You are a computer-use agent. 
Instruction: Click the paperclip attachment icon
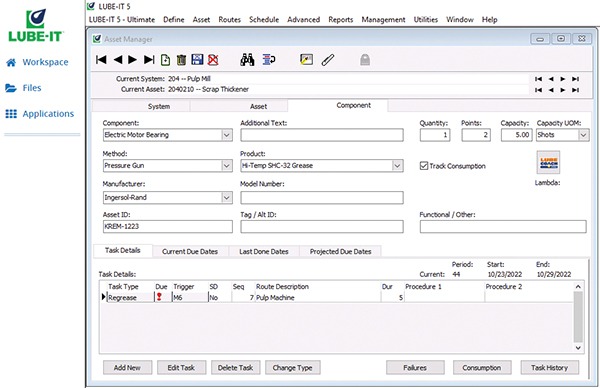tap(328, 60)
